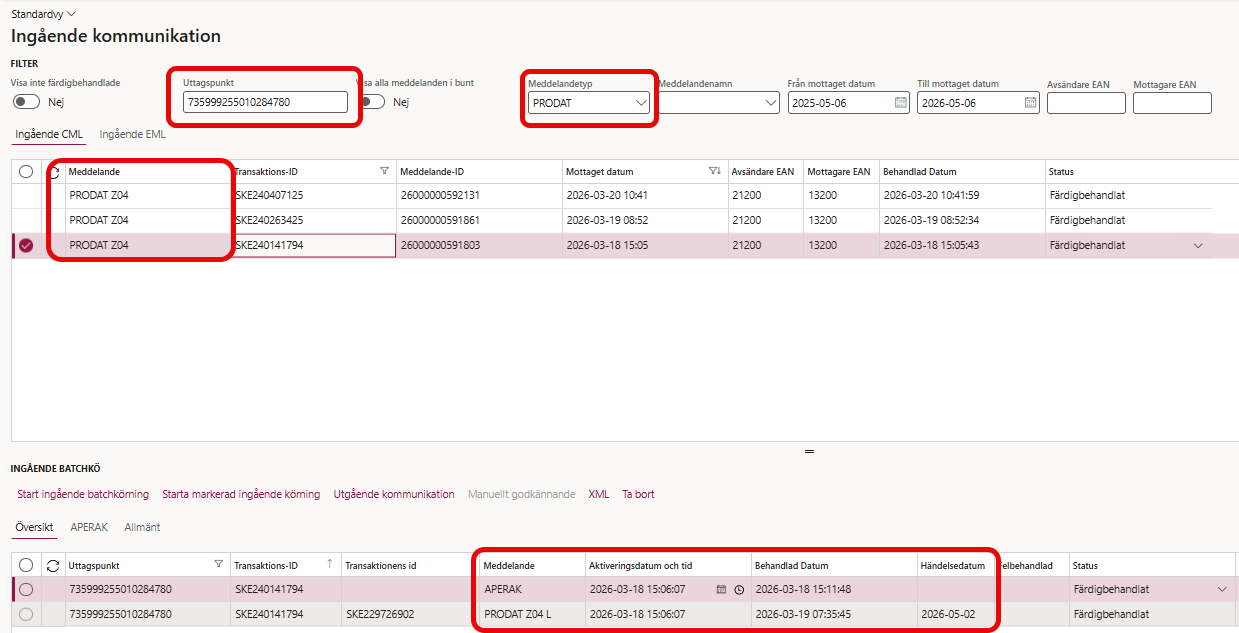Viewport: 1239px width, 633px height.
Task: Toggle Visa alla meddelanden i bunt switch
Action: (x=373, y=102)
